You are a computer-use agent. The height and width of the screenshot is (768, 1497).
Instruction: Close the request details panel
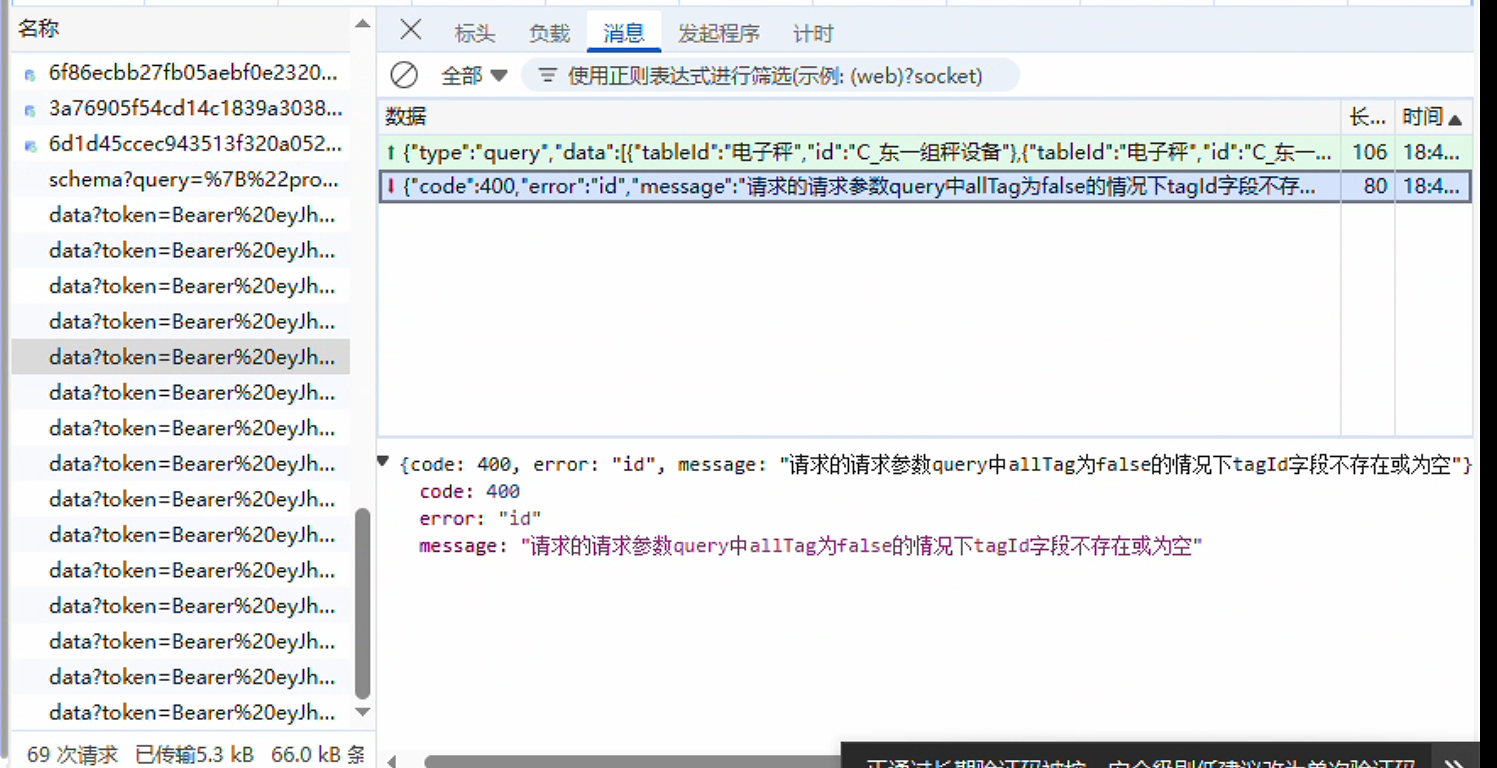[410, 30]
